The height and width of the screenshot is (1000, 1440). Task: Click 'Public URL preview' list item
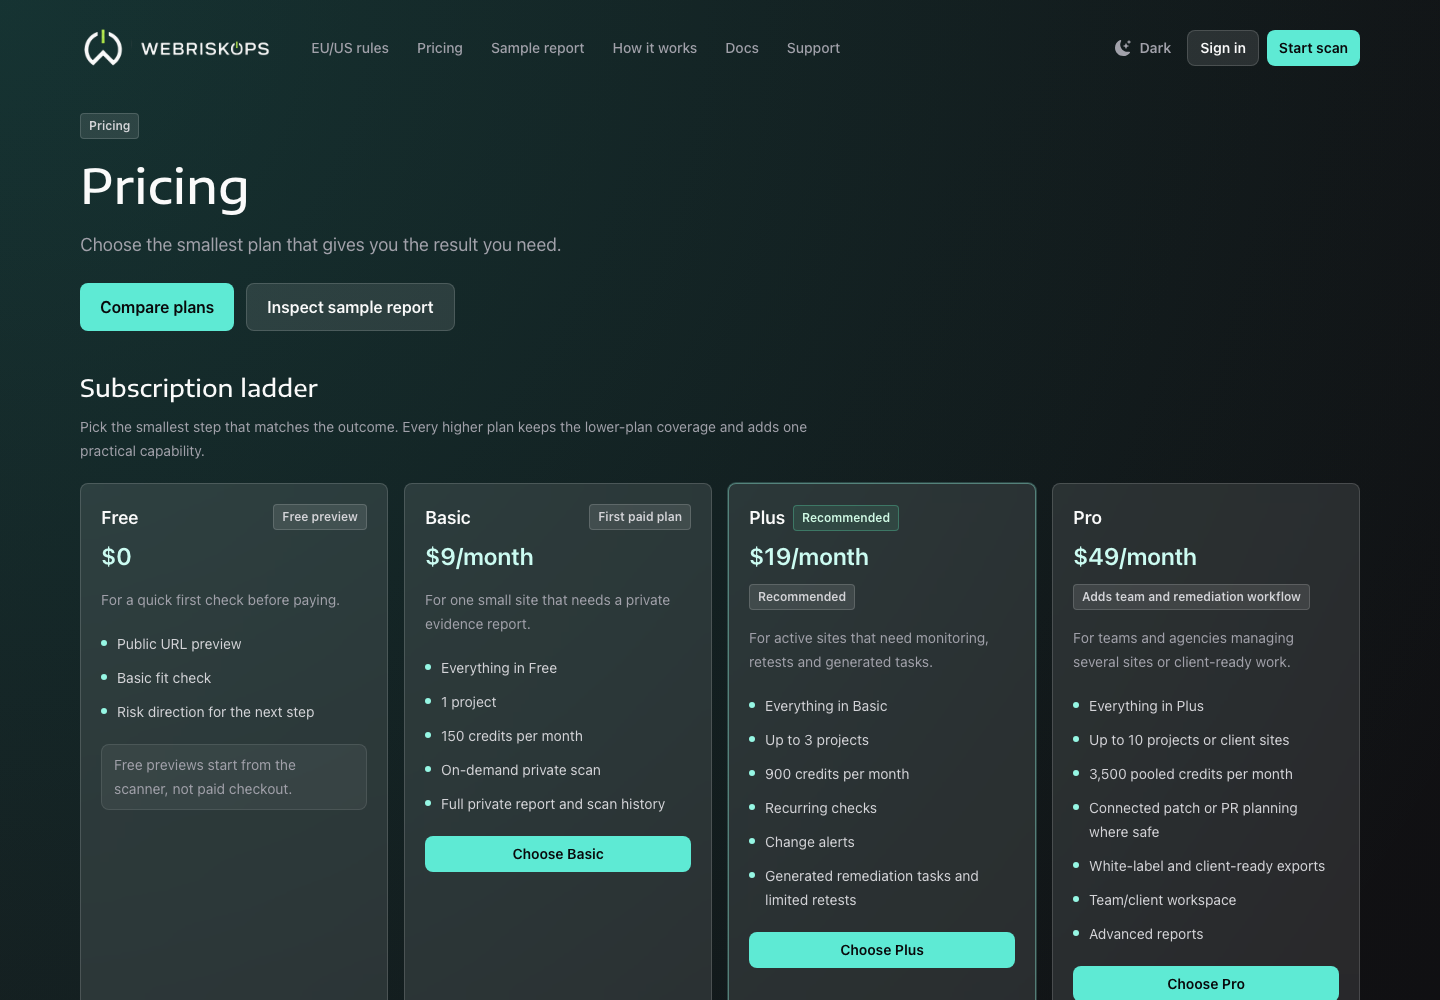179,644
